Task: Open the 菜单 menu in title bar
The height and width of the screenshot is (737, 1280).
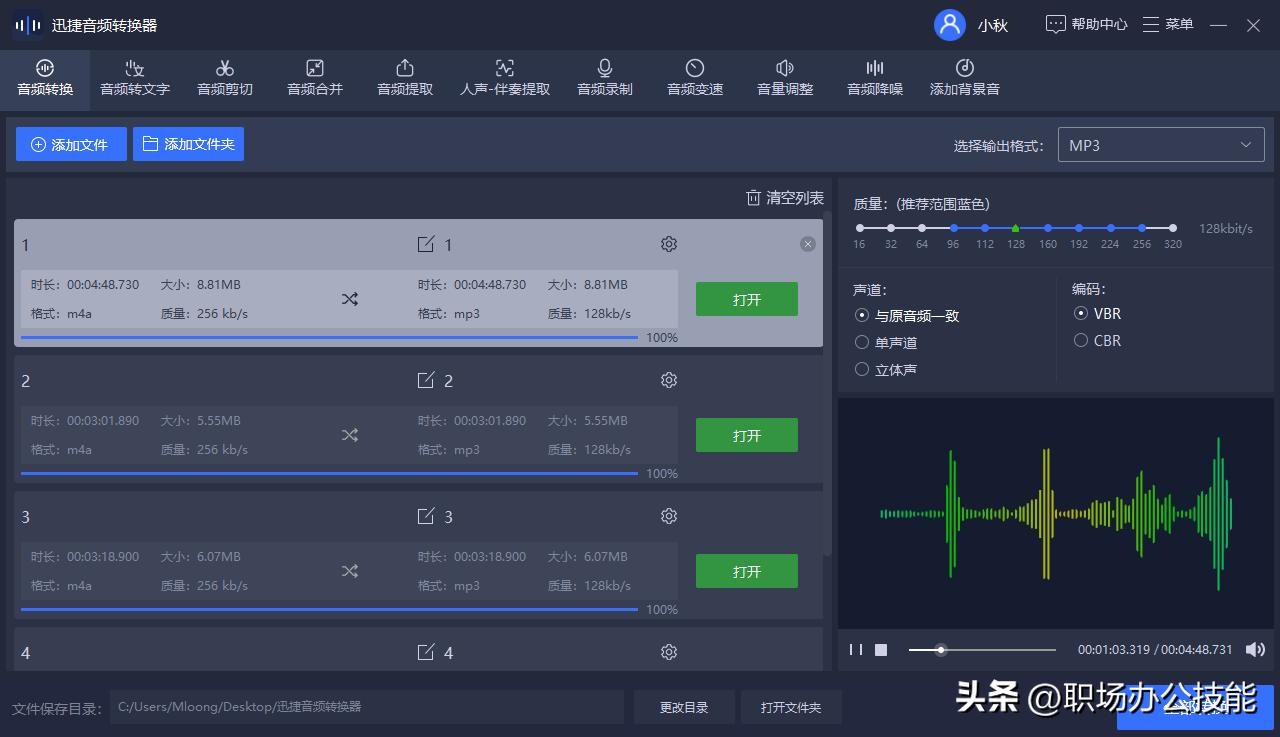Action: (x=1168, y=24)
